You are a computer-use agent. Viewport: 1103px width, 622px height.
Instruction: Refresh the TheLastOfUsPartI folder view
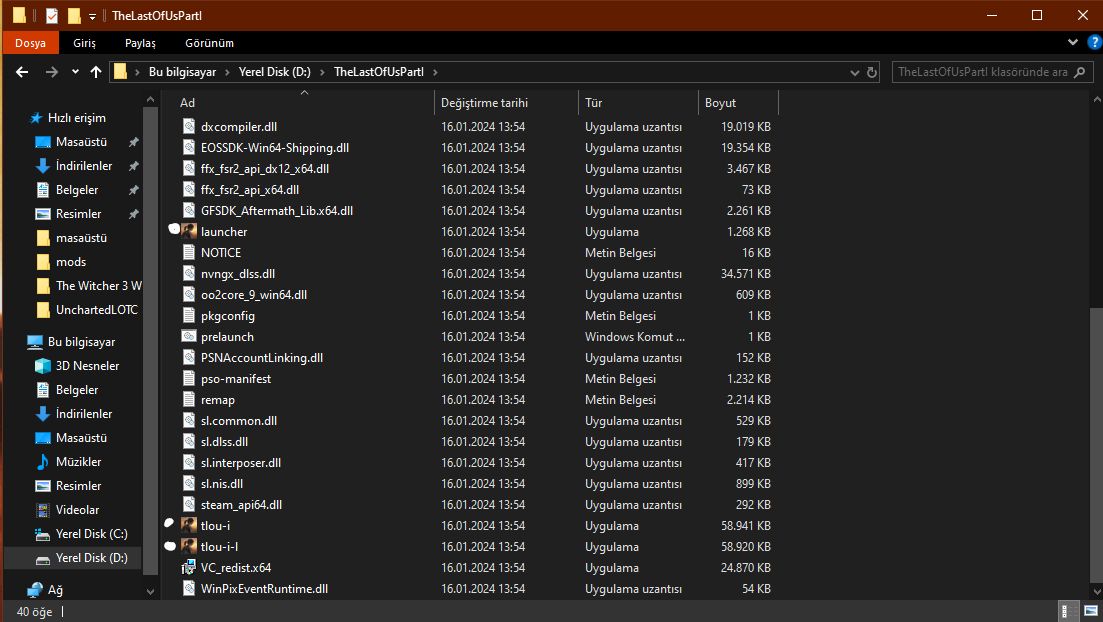point(872,72)
